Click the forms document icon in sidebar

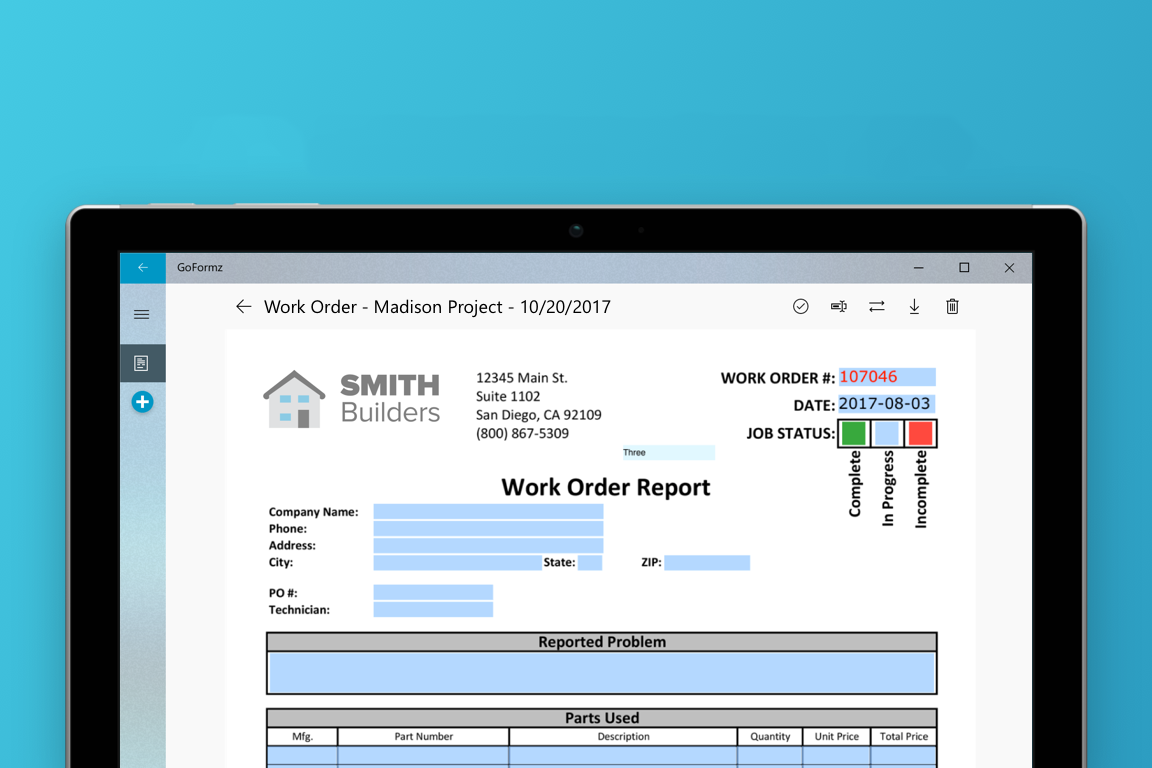[141, 363]
